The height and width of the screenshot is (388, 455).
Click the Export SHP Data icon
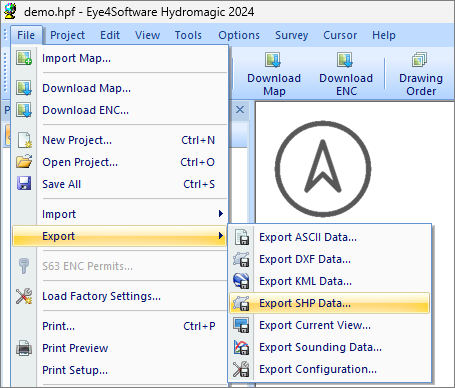click(241, 303)
